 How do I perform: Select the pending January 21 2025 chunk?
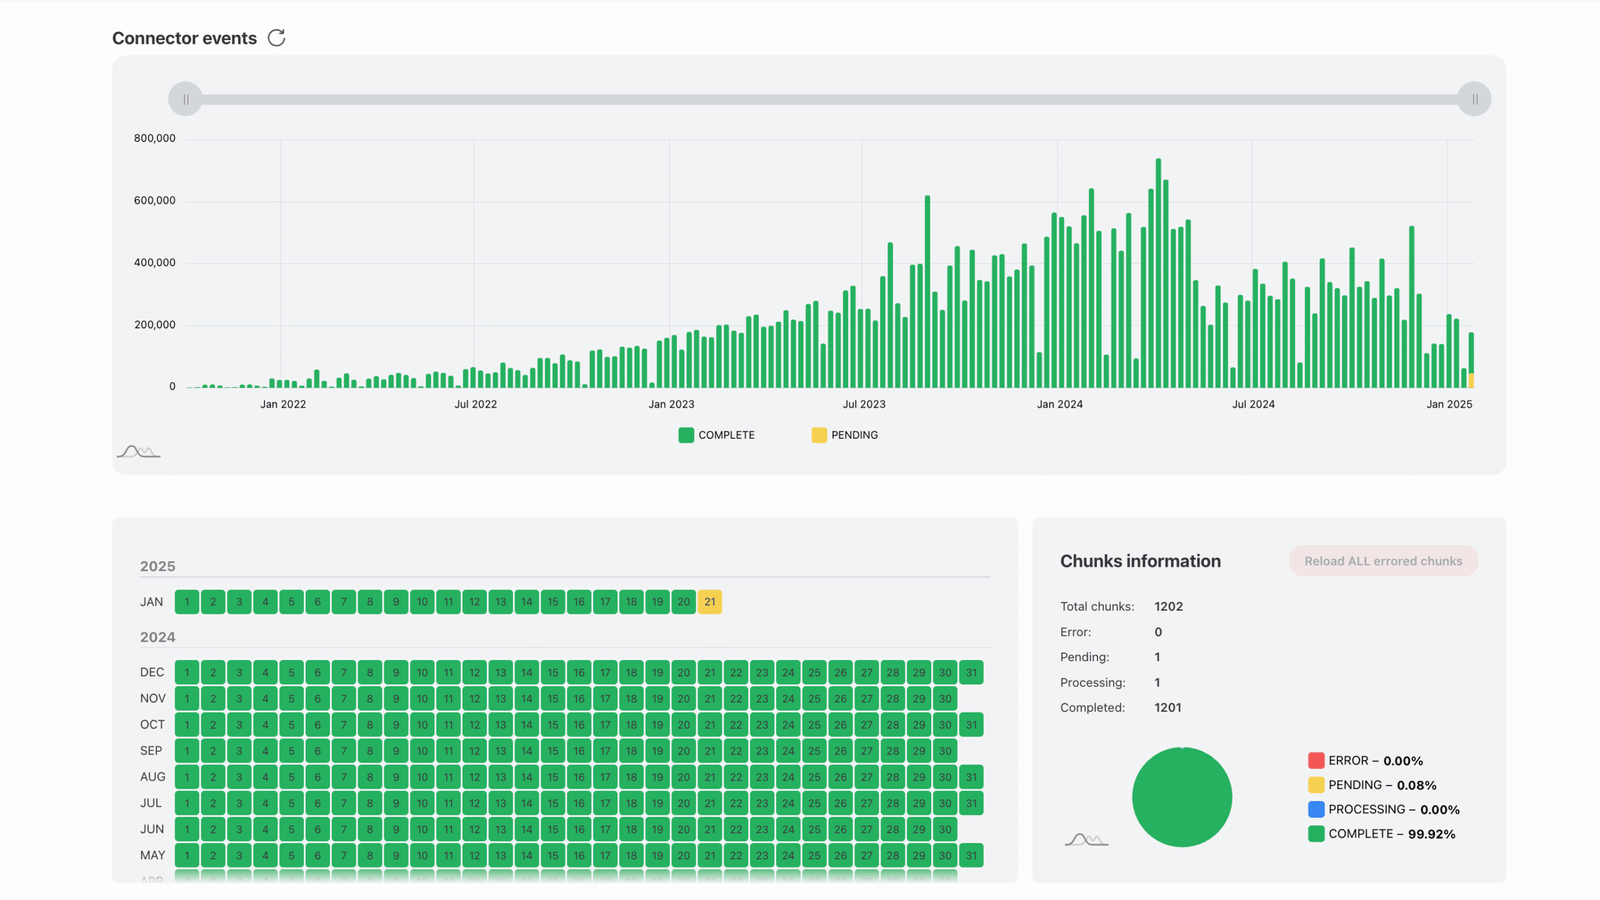[x=709, y=602]
